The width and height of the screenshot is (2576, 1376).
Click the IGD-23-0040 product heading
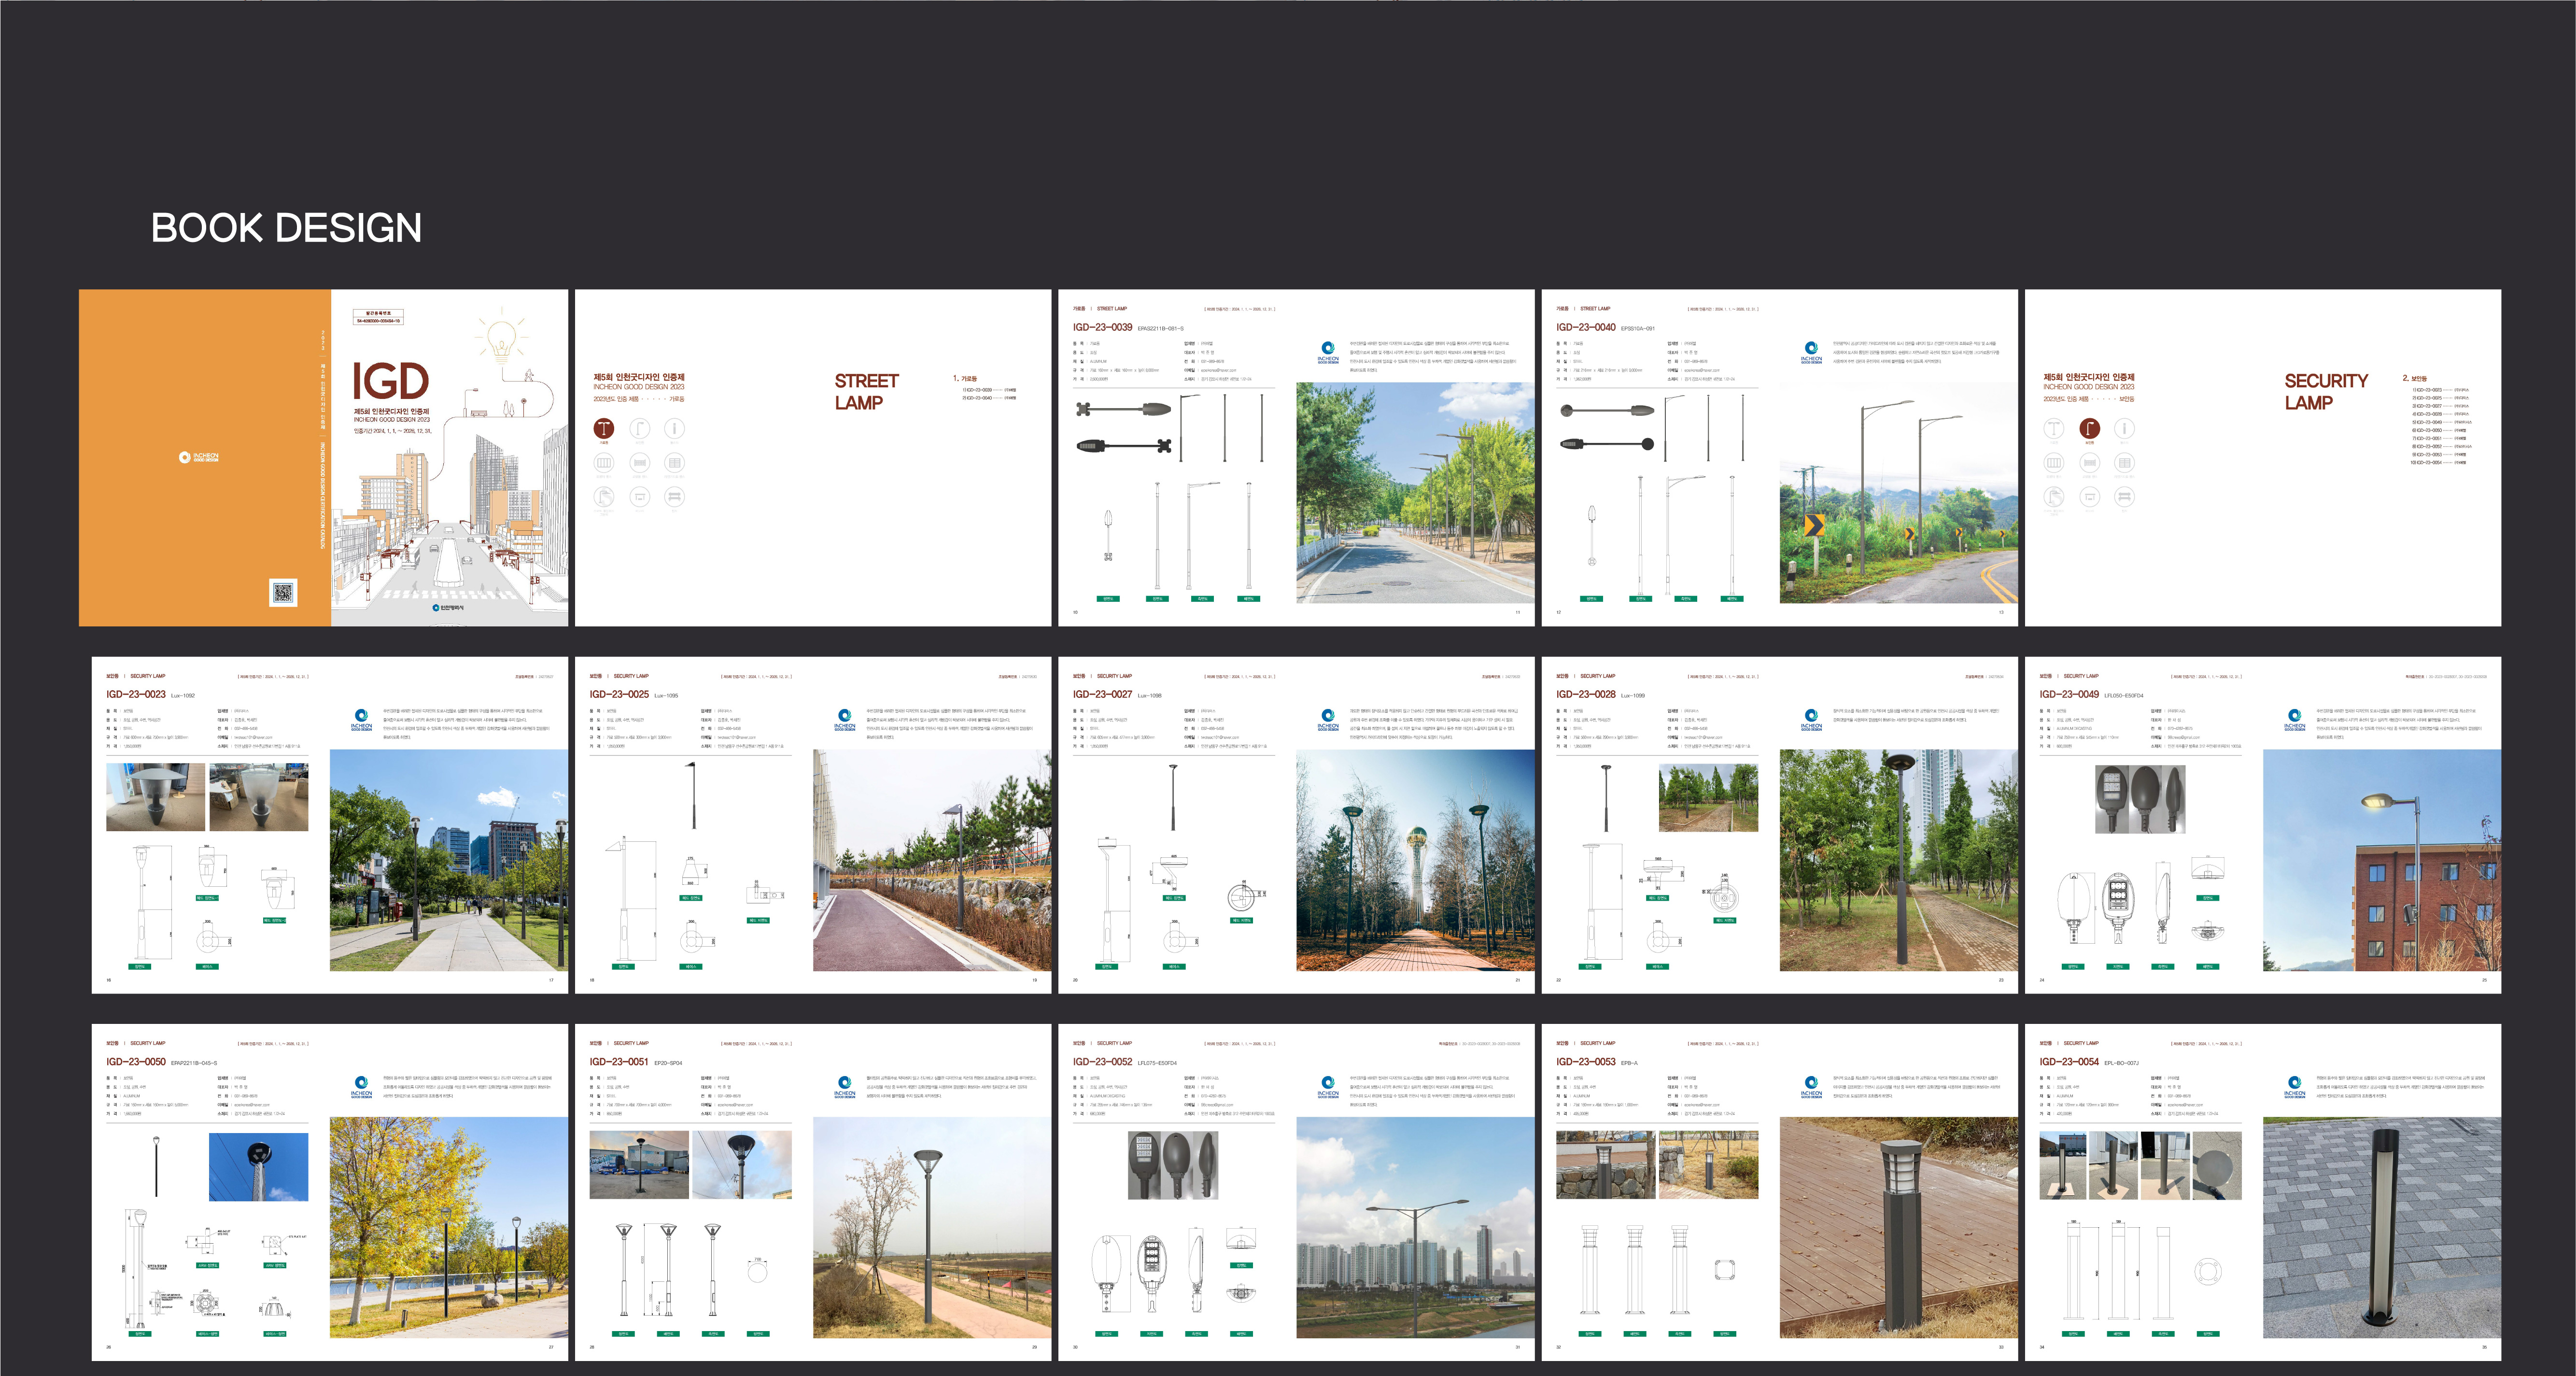pyautogui.click(x=1585, y=327)
